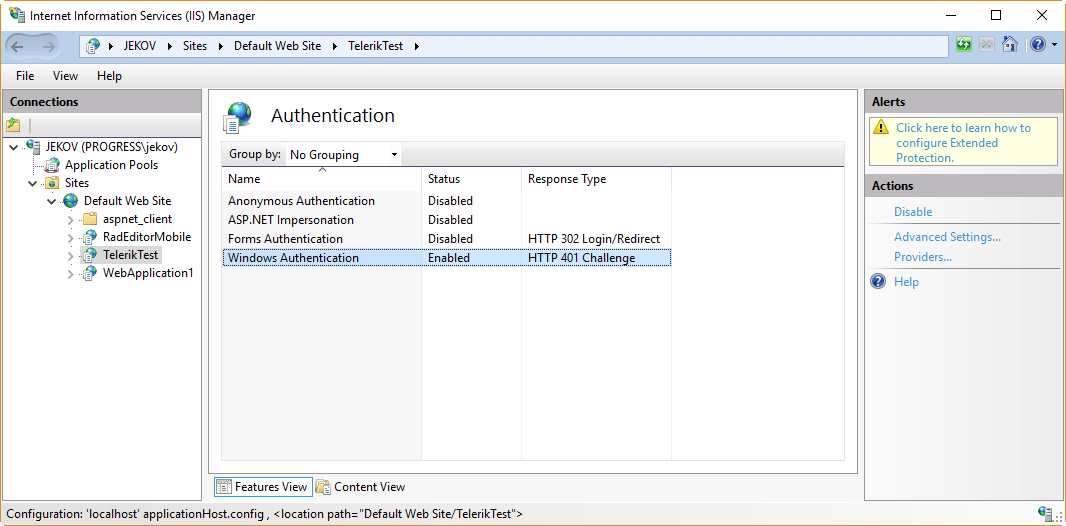
Task: Open Providers action link
Action: point(923,257)
